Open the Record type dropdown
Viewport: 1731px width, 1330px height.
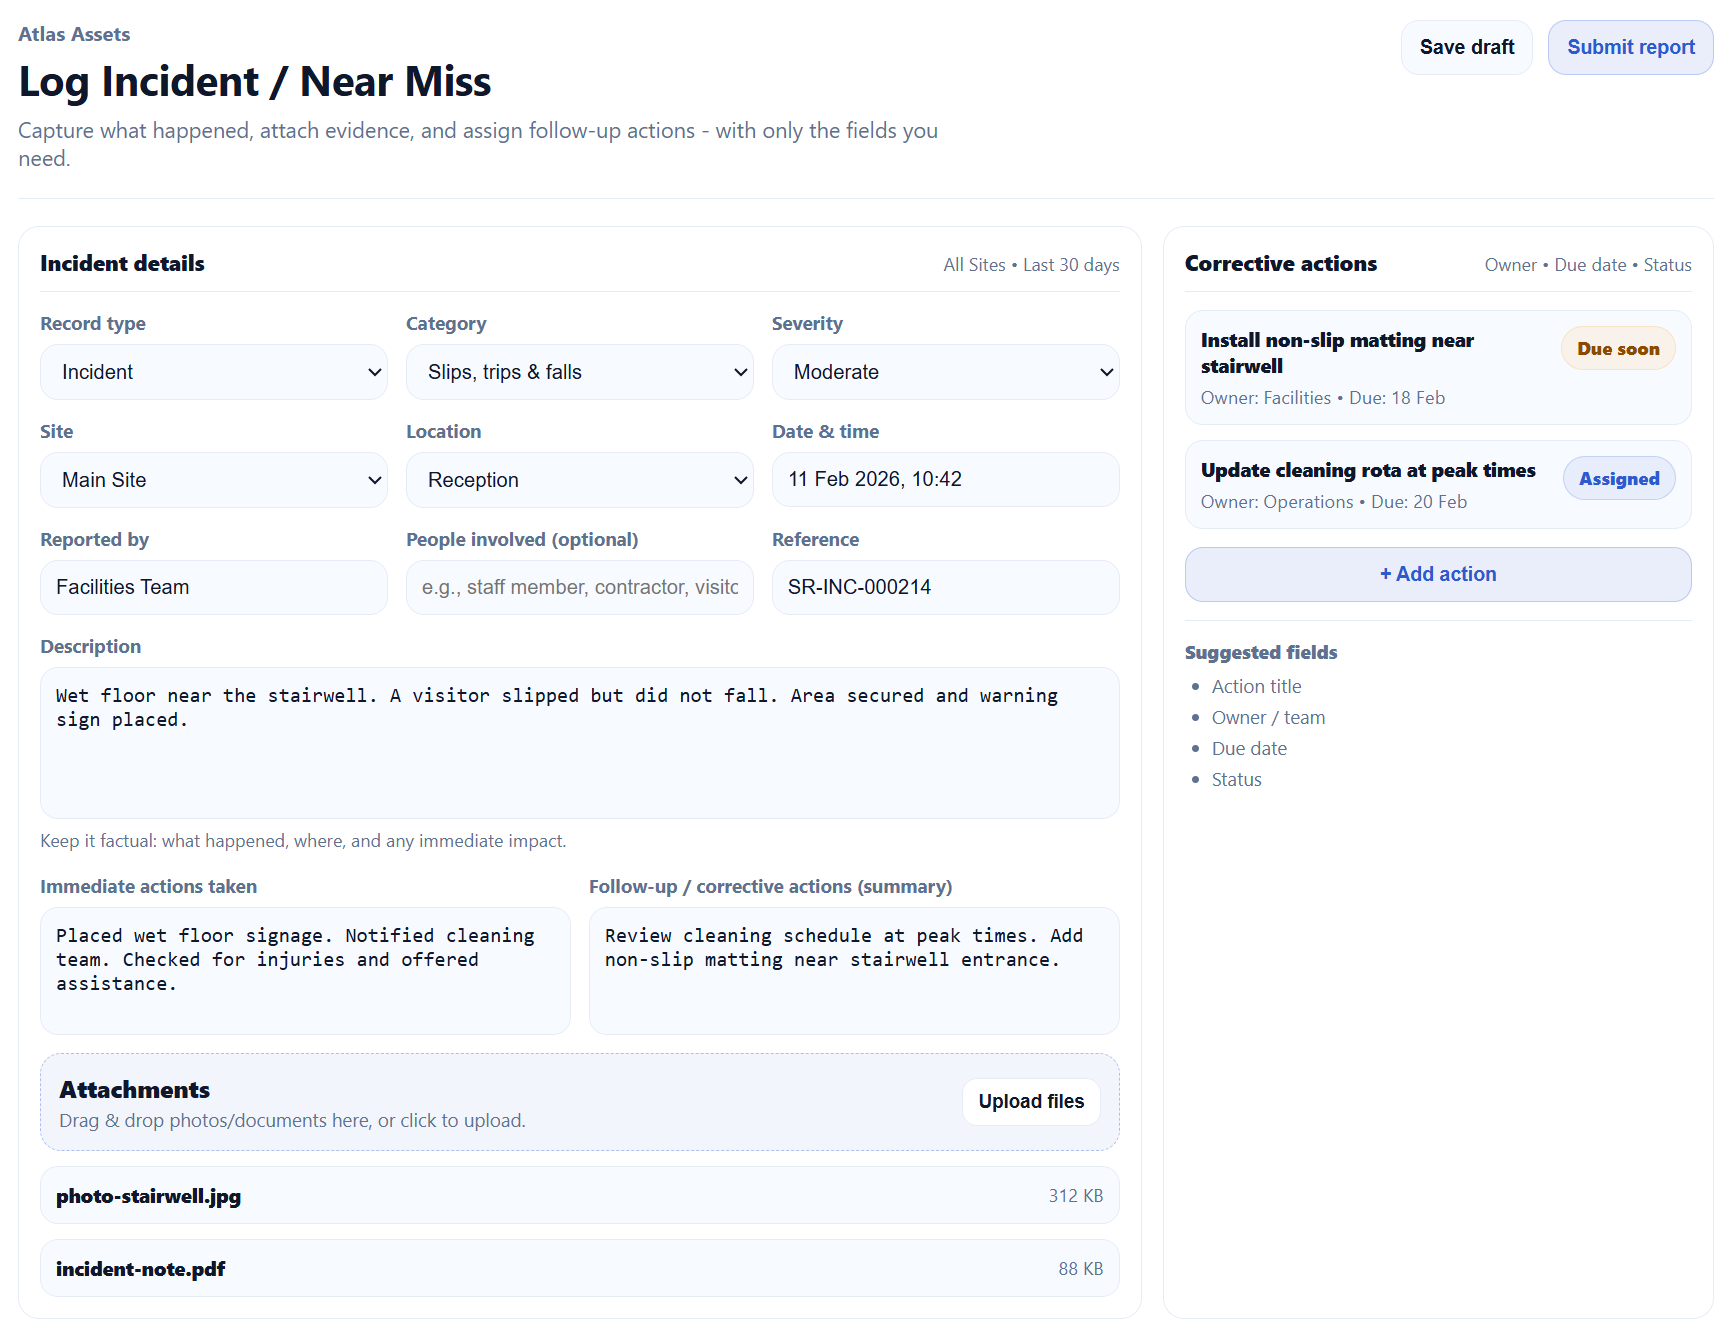(213, 372)
